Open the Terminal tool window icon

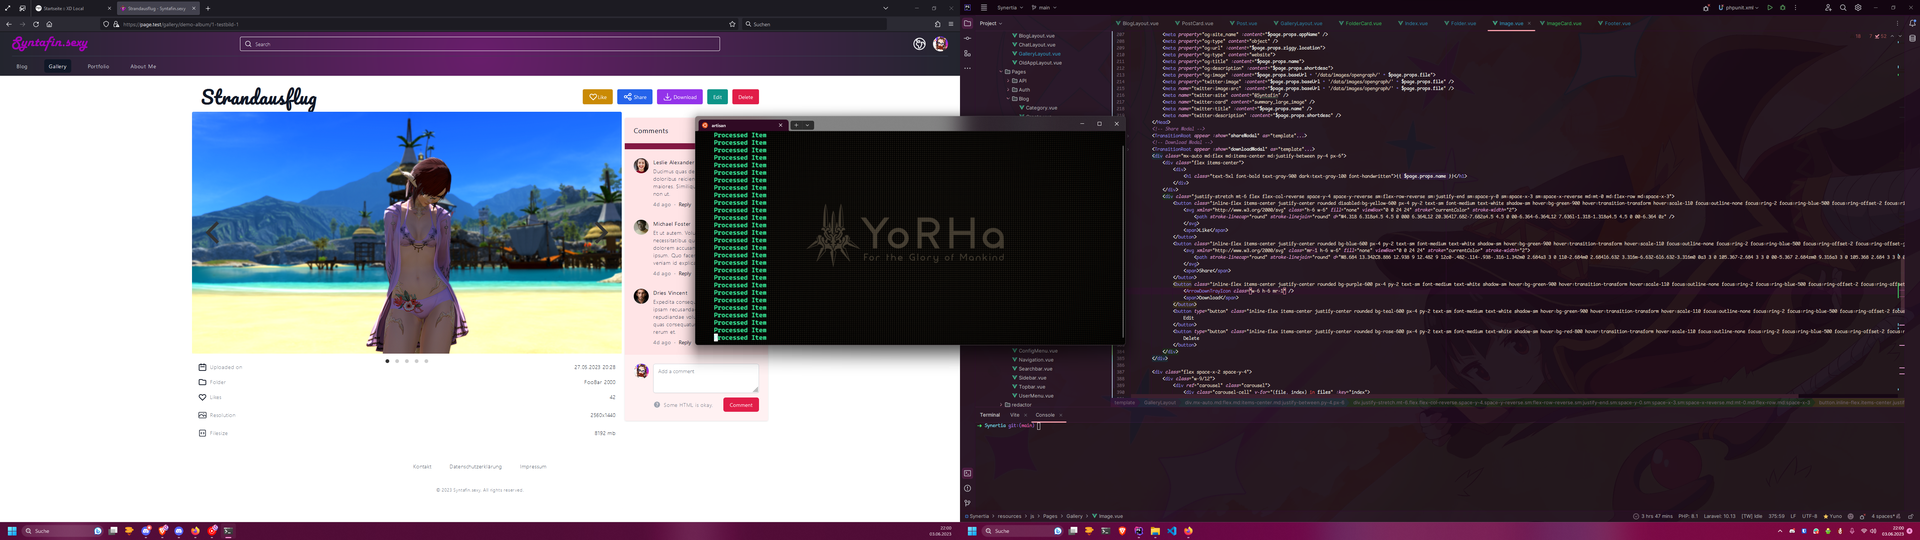pyautogui.click(x=967, y=473)
